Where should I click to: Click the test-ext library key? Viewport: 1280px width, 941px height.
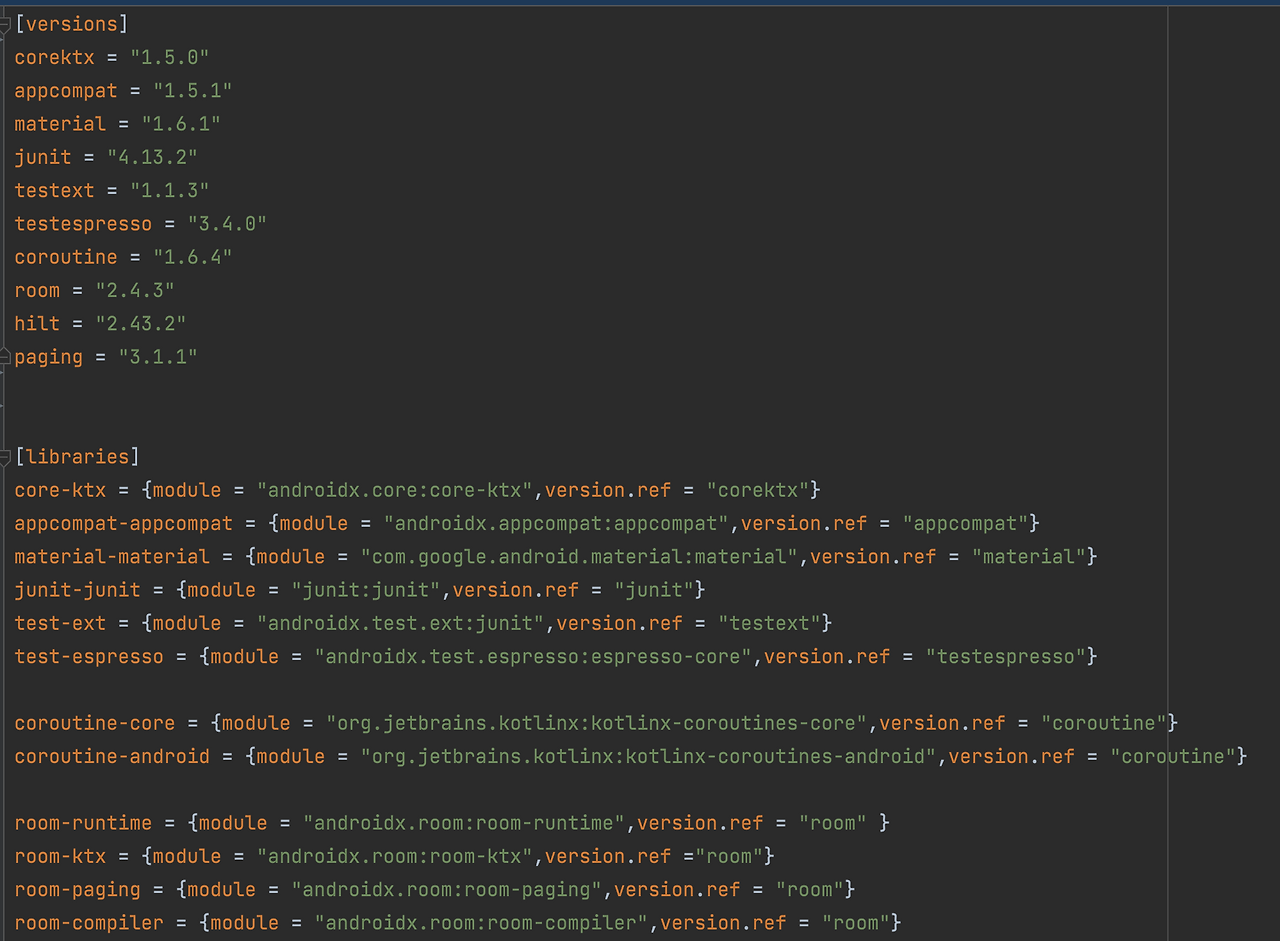coord(60,623)
